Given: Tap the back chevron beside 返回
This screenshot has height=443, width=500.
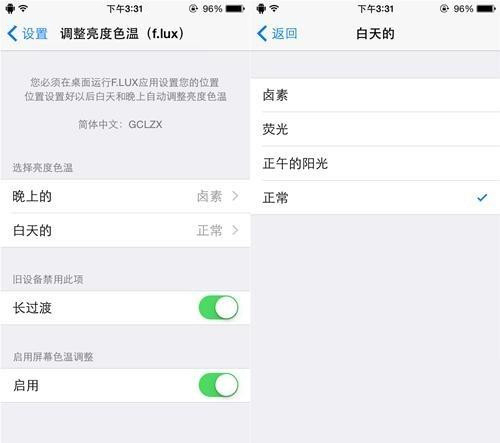Looking at the screenshot, I should pyautogui.click(x=262, y=34).
